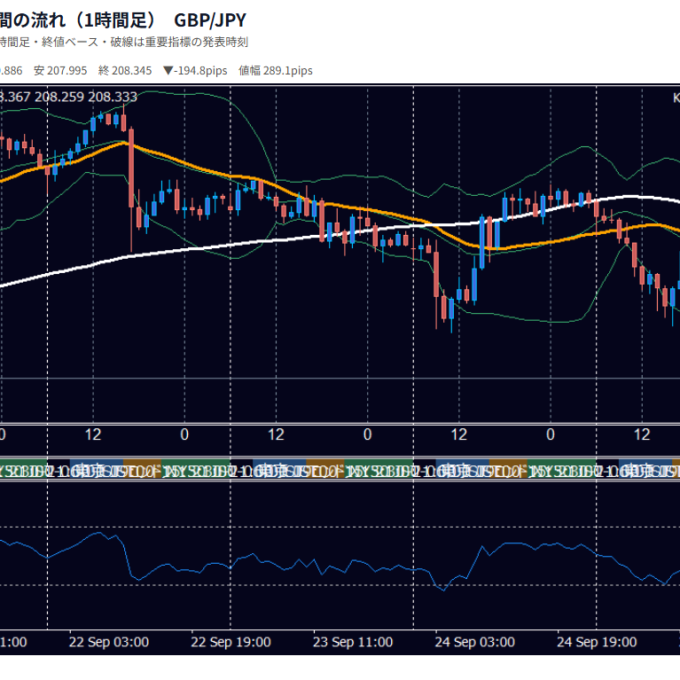
Task: Select the low price value 安 207.995
Action: (60, 71)
